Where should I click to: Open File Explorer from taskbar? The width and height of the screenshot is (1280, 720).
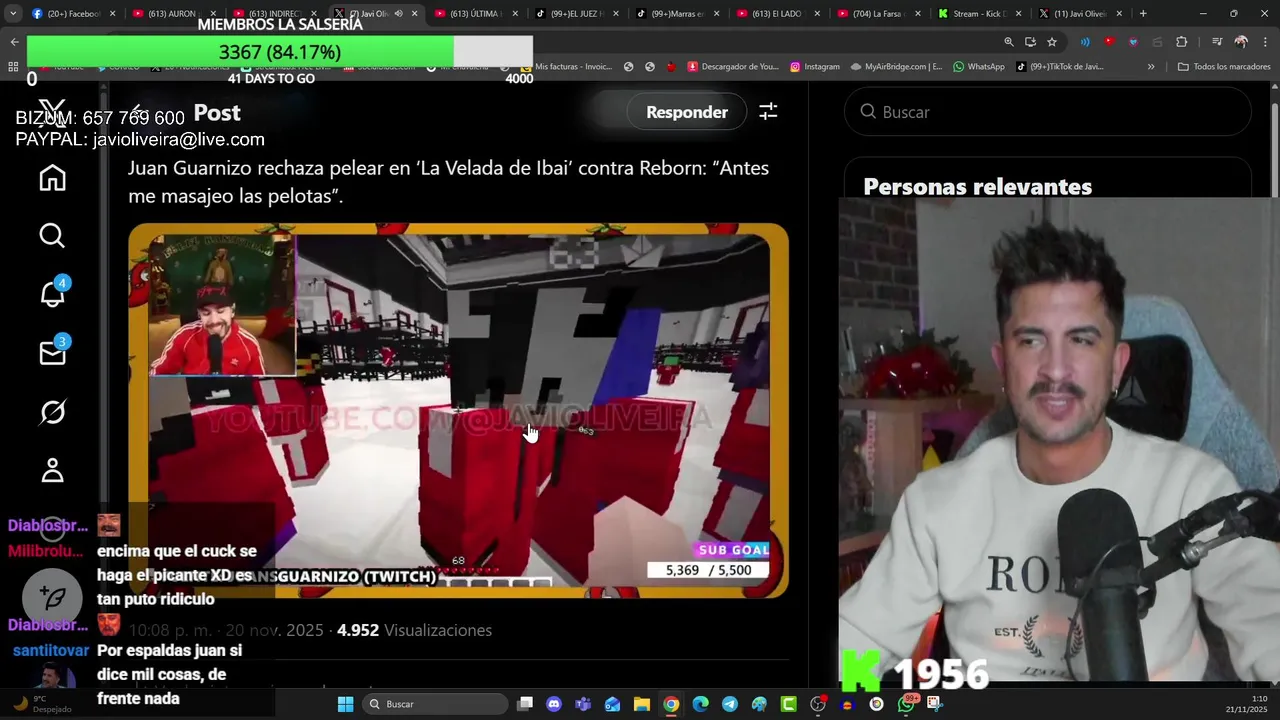(x=642, y=704)
